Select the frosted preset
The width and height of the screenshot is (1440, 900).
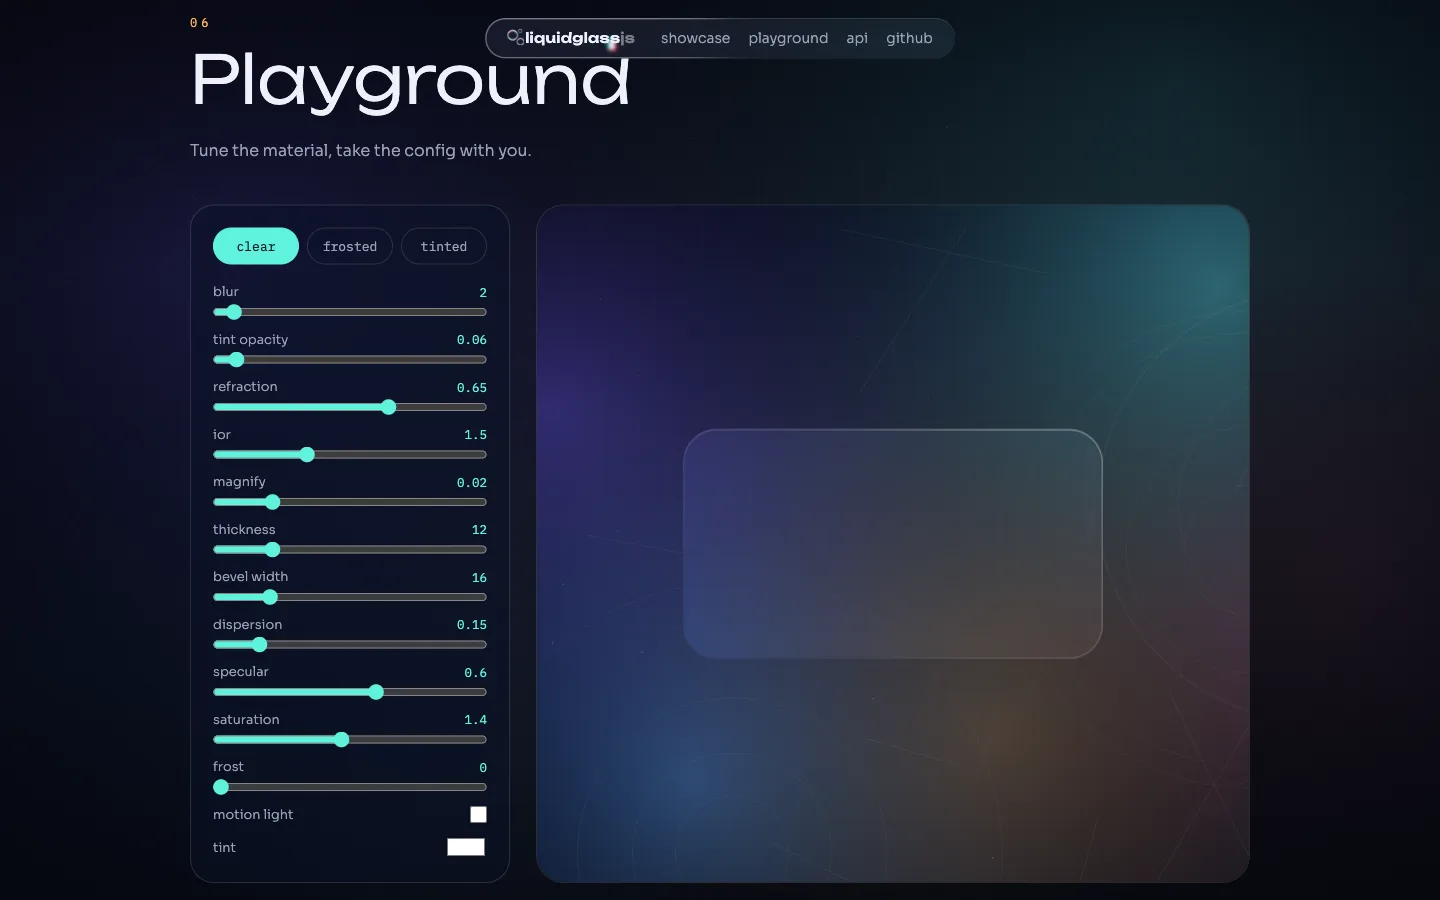click(350, 246)
